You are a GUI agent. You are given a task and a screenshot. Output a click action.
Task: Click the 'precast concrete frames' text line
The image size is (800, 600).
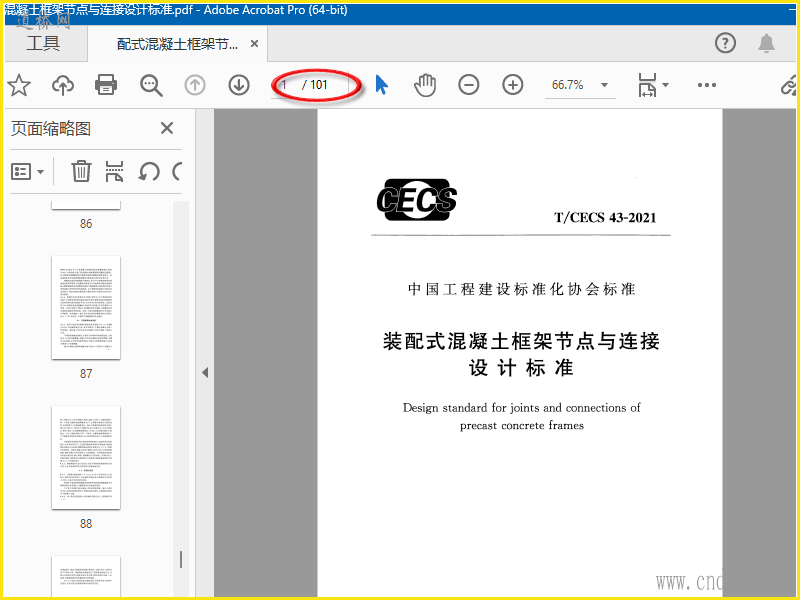[x=521, y=426]
